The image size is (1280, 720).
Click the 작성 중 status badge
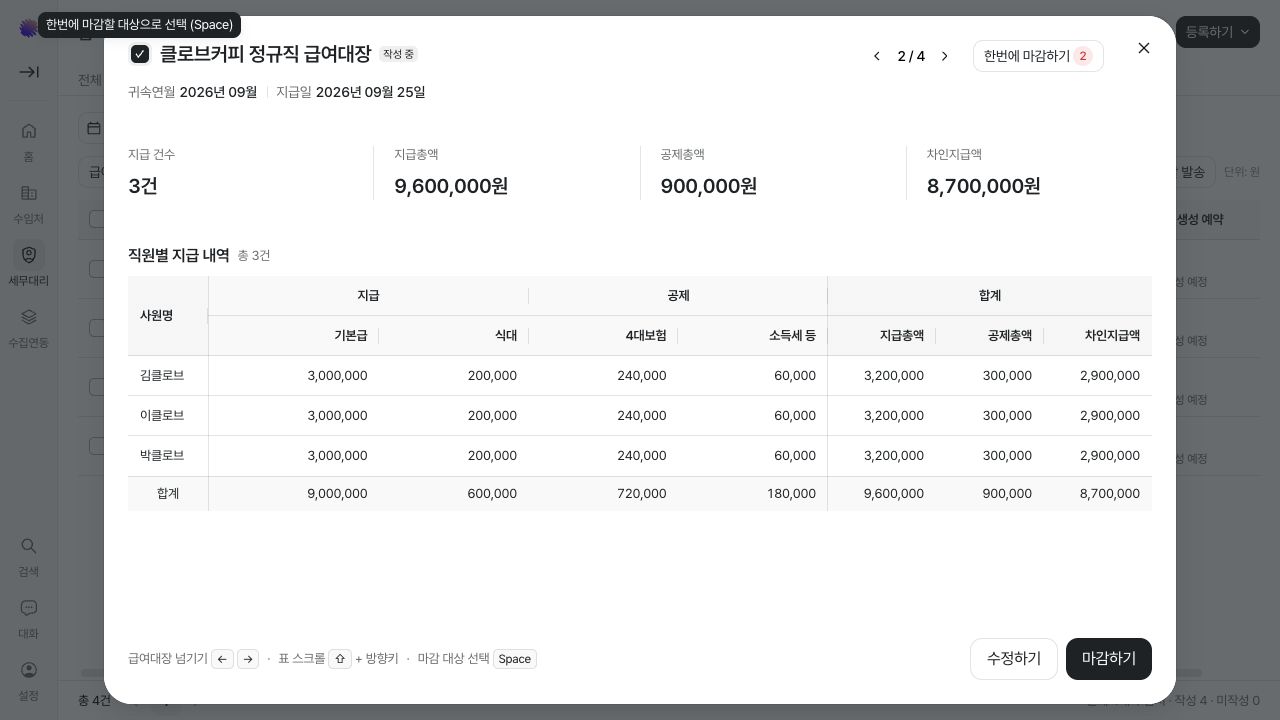pos(398,54)
